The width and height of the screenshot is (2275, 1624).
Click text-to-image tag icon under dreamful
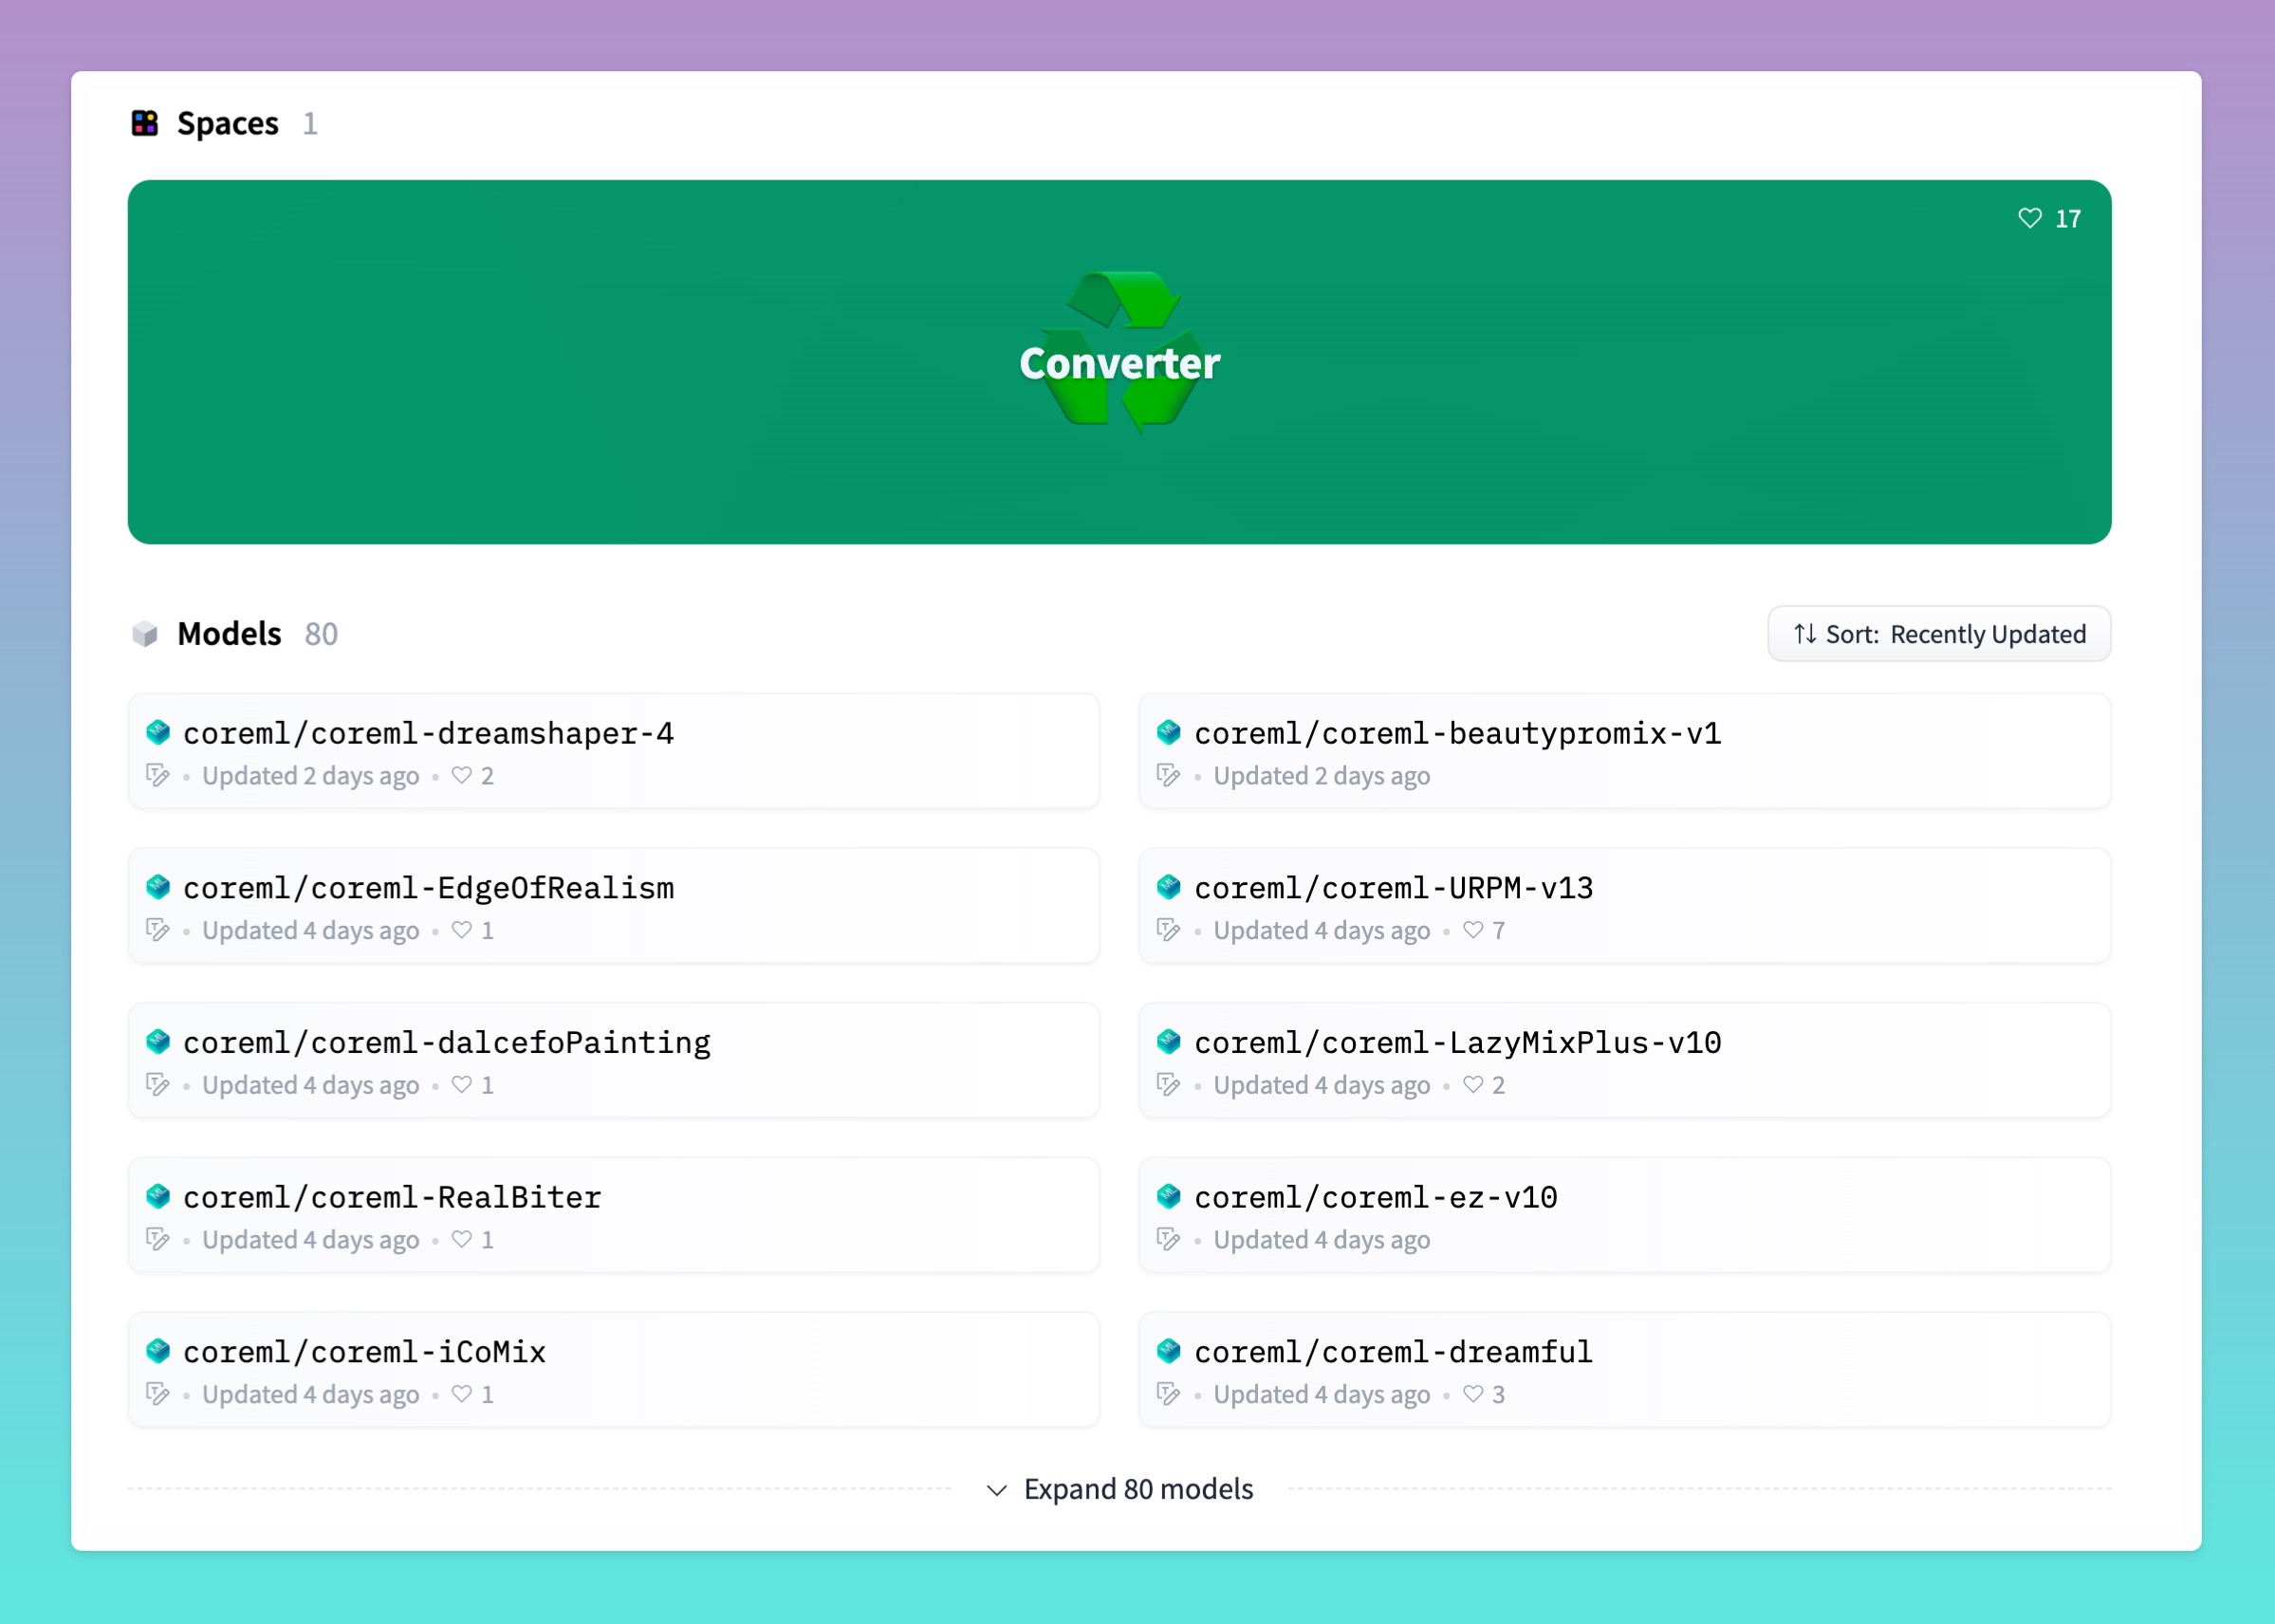point(1169,1394)
